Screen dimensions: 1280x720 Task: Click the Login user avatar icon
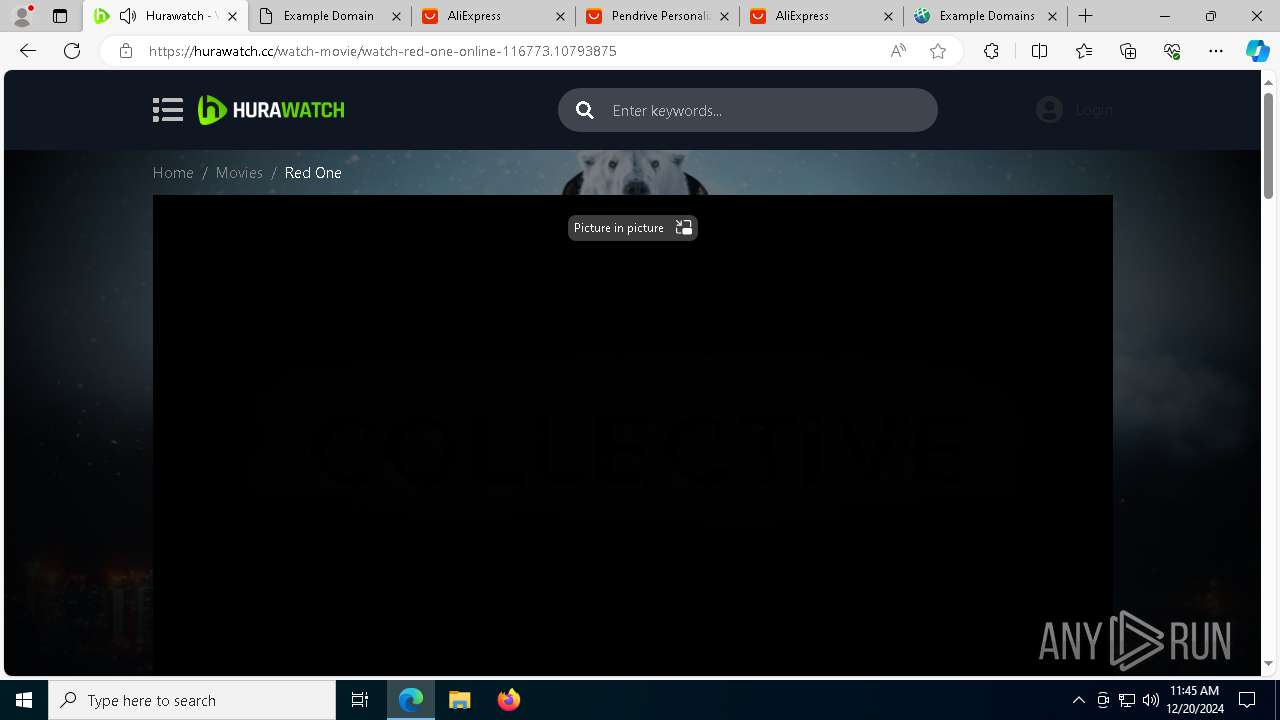(x=1049, y=110)
